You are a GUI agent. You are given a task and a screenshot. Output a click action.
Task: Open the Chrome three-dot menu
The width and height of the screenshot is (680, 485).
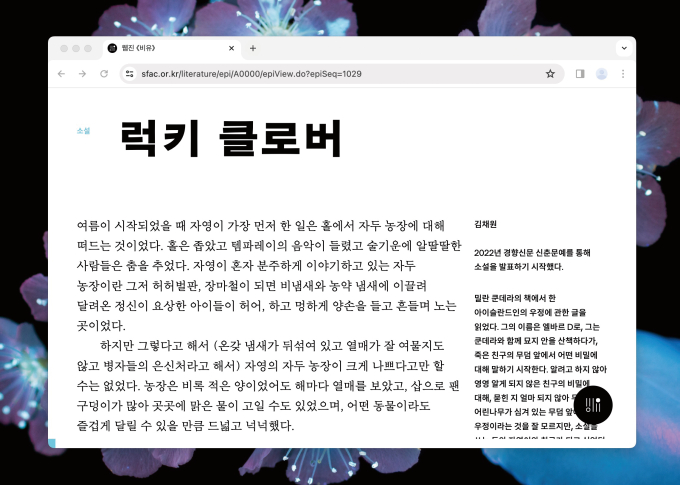(623, 74)
